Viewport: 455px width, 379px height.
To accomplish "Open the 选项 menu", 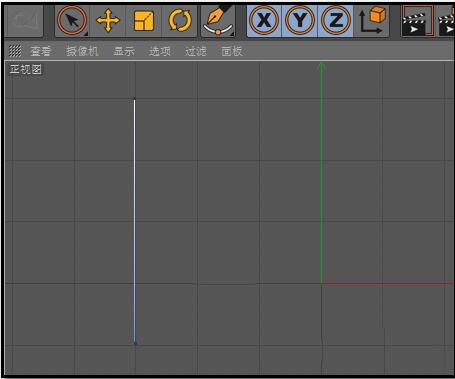I will [160, 51].
